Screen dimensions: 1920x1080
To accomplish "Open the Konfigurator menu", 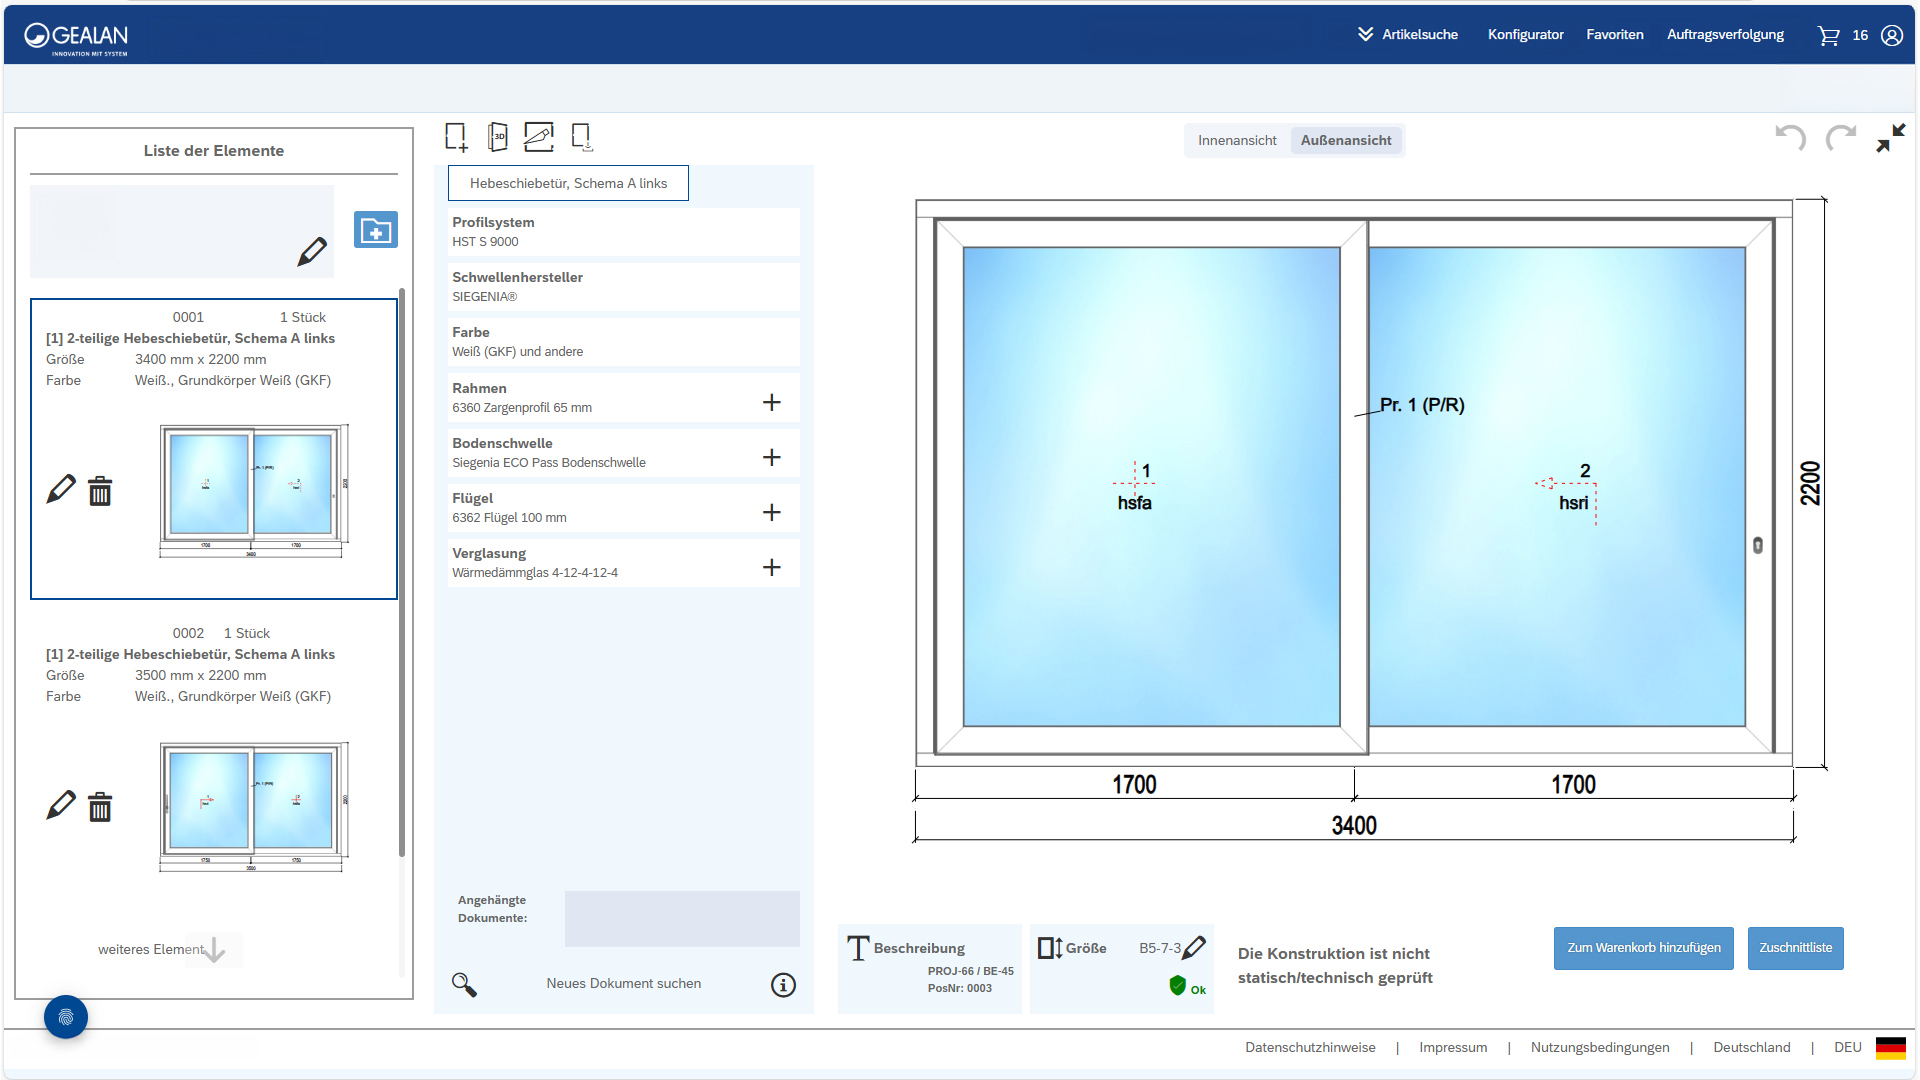I will (x=1525, y=34).
